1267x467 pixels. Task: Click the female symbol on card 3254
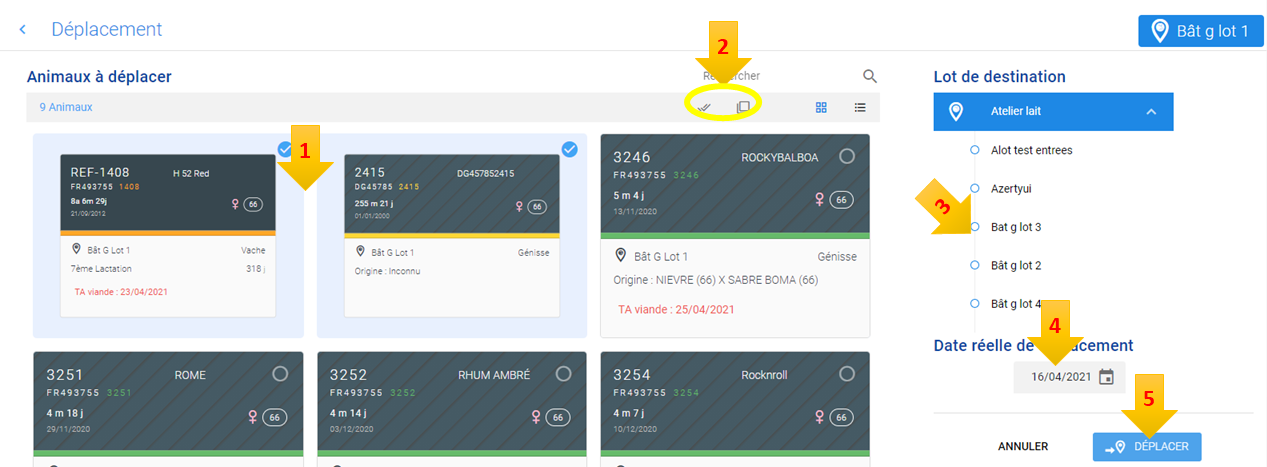820,417
